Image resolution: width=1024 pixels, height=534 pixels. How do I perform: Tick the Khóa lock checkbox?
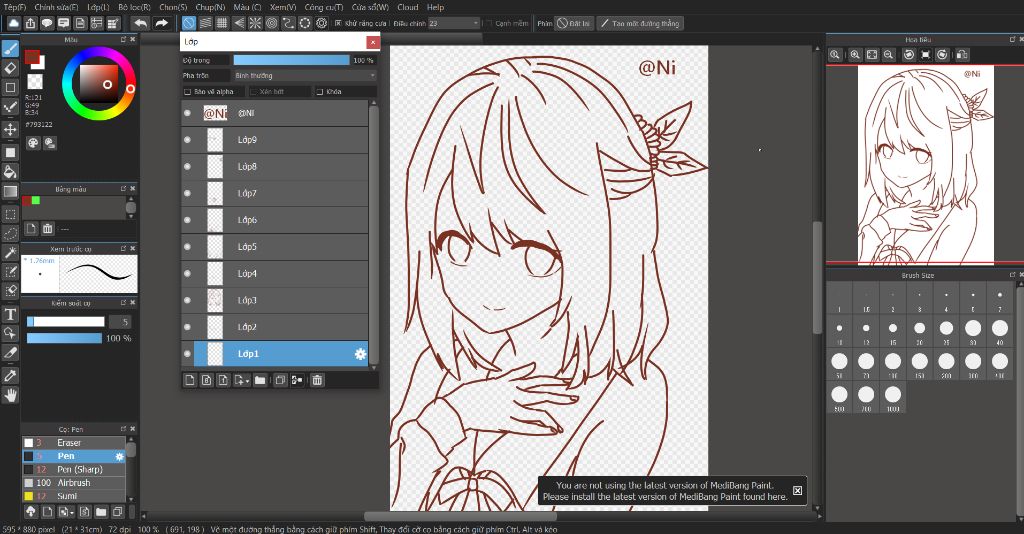[x=320, y=92]
